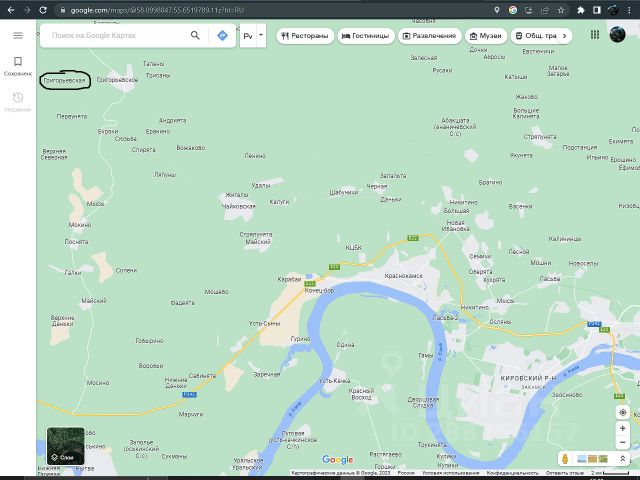640x480 pixels.
Task: Zoom out with the minus button
Action: [x=622, y=442]
